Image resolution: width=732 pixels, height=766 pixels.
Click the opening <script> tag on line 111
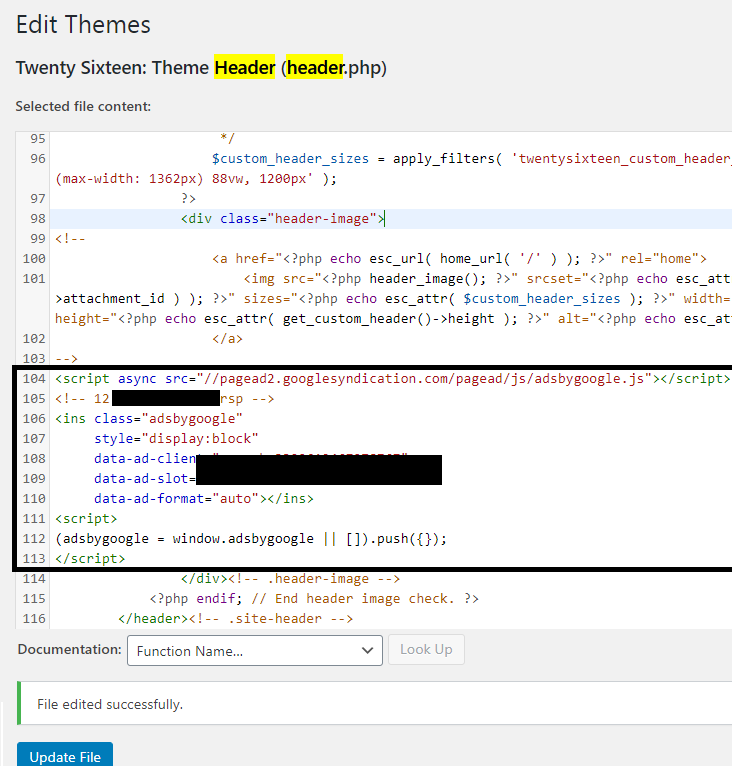[x=86, y=519]
